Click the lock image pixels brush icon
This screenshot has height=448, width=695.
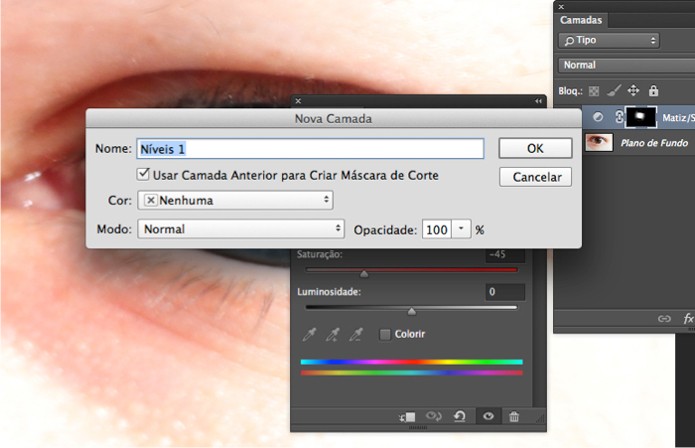point(614,90)
